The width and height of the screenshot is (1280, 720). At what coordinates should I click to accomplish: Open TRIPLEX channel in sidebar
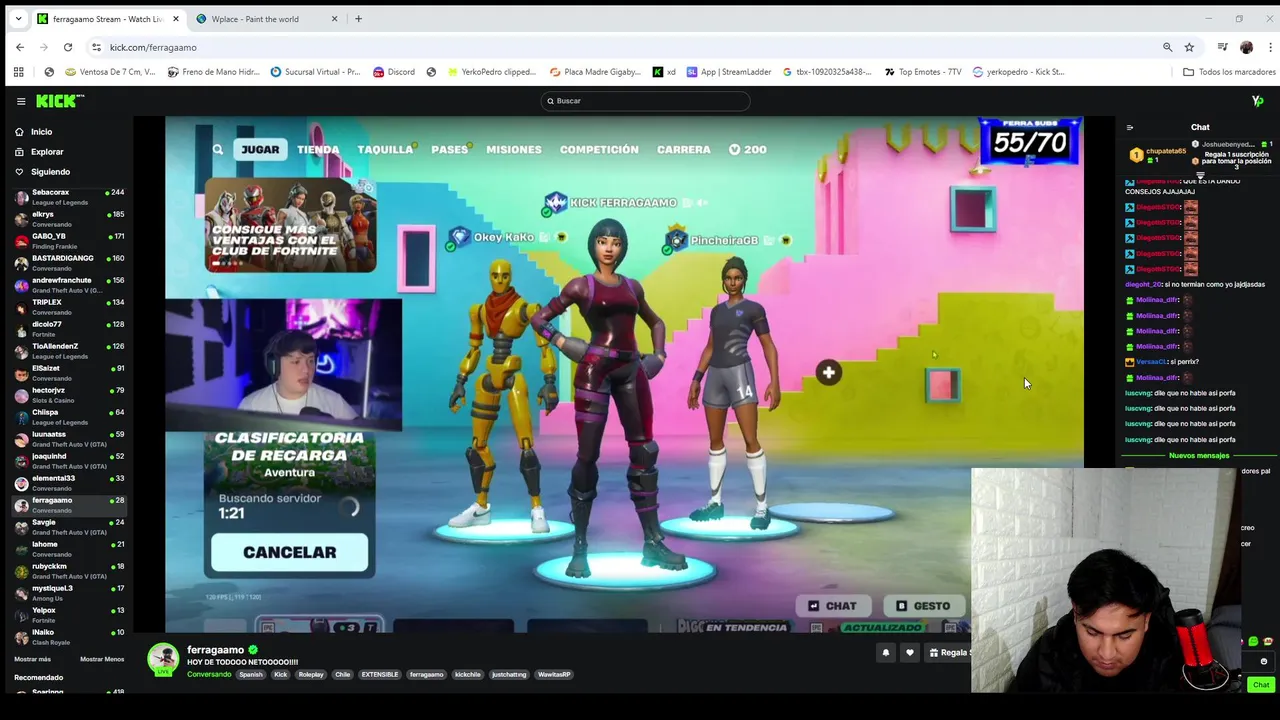point(68,306)
